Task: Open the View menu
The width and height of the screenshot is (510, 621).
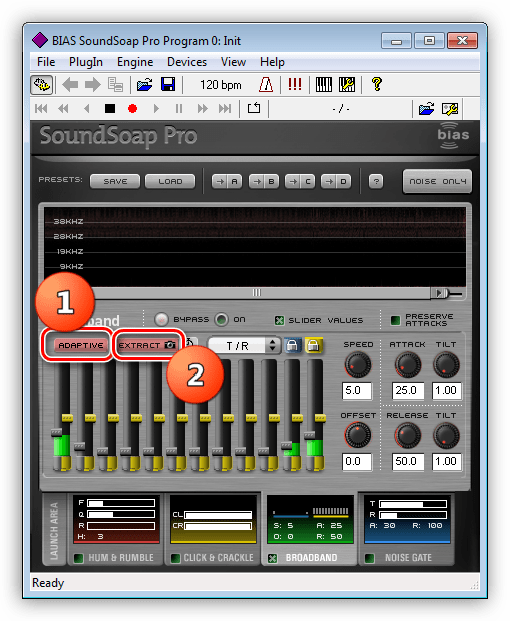Action: click(233, 62)
